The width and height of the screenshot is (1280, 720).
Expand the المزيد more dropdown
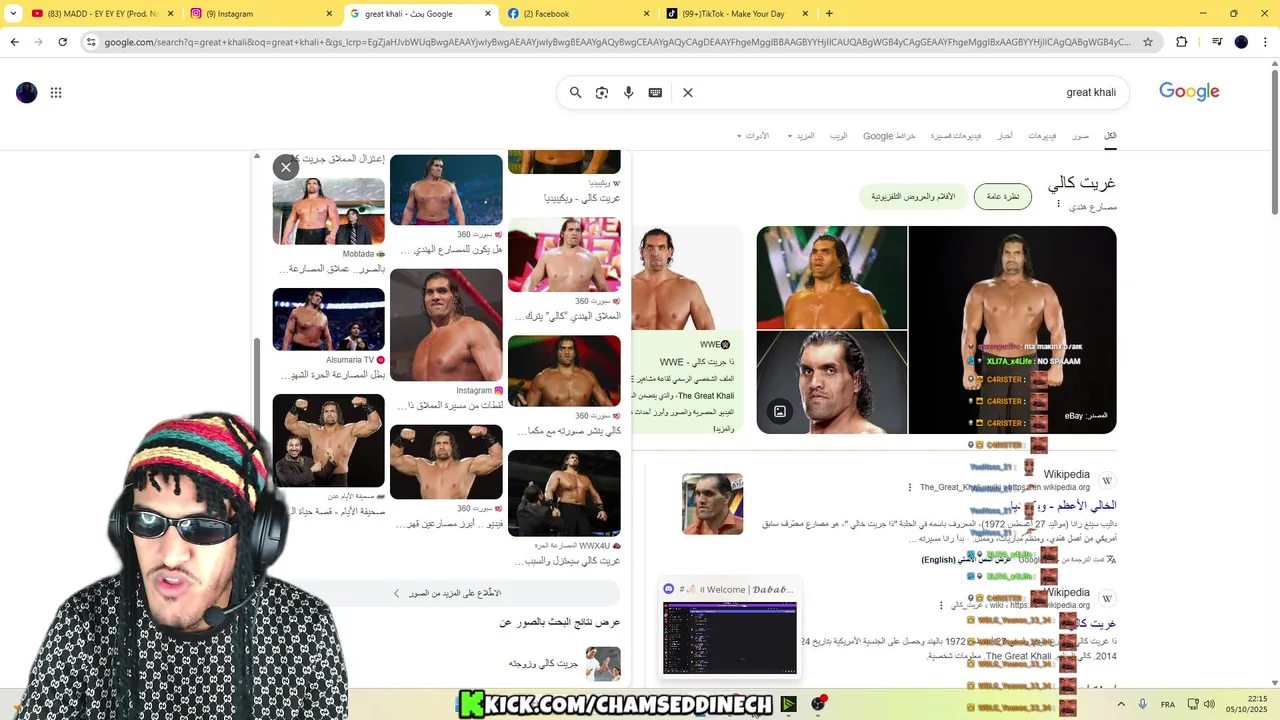[x=801, y=136]
